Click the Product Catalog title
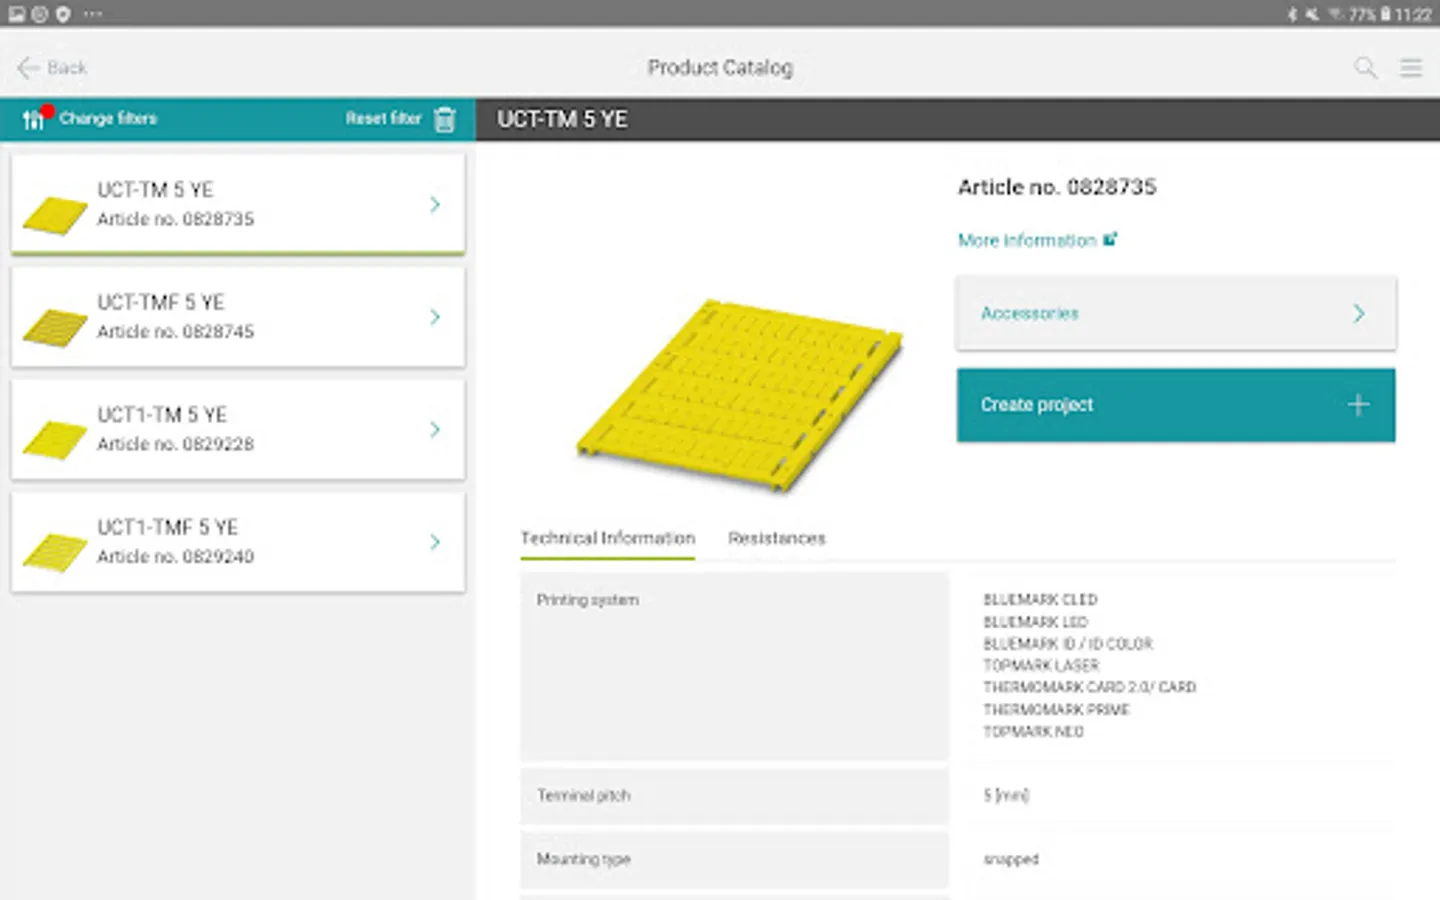The width and height of the screenshot is (1440, 900). coord(720,68)
